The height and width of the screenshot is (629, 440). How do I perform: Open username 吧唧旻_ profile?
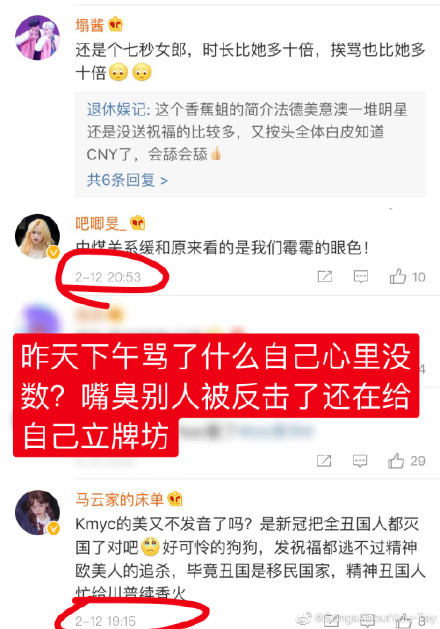(x=101, y=223)
